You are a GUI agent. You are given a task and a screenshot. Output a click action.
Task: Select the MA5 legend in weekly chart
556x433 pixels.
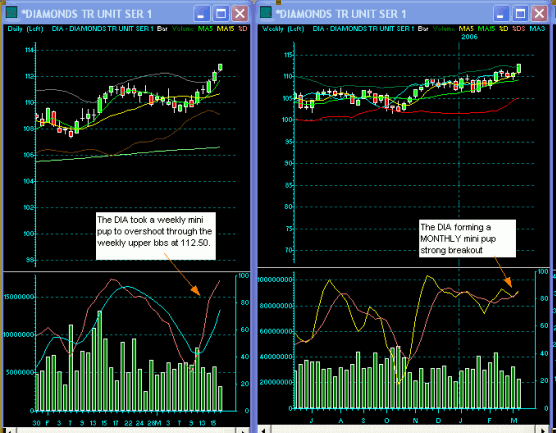click(x=466, y=29)
